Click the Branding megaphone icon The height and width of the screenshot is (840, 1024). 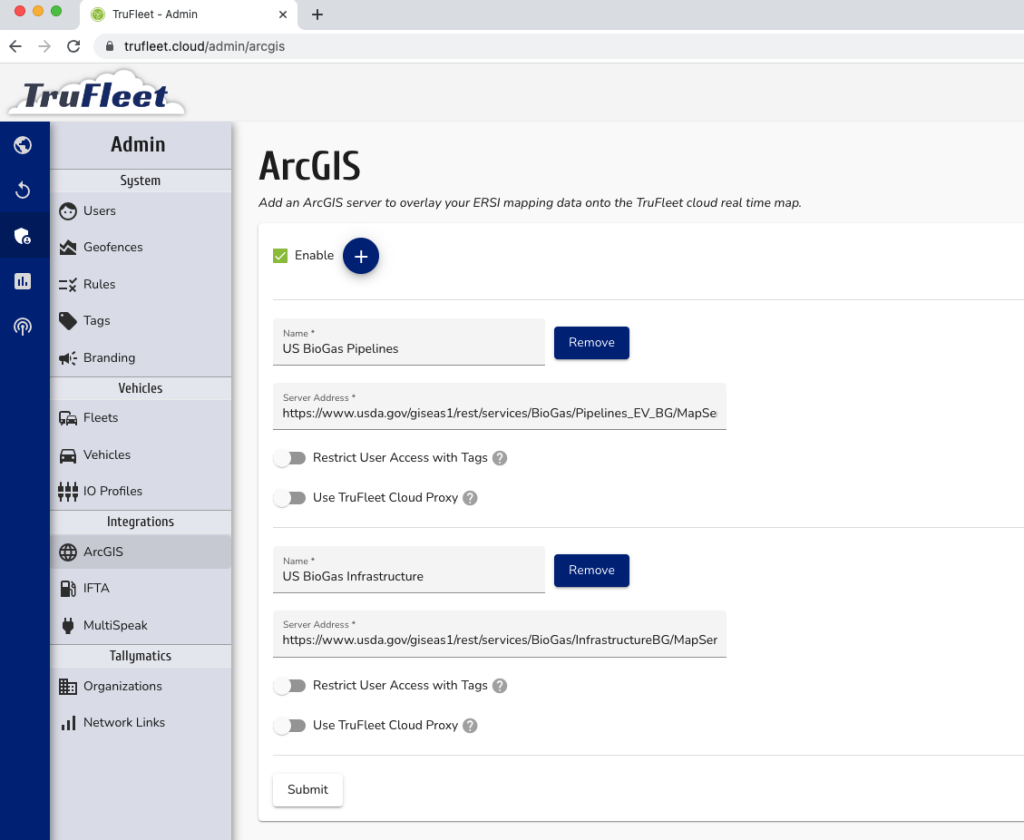(68, 358)
